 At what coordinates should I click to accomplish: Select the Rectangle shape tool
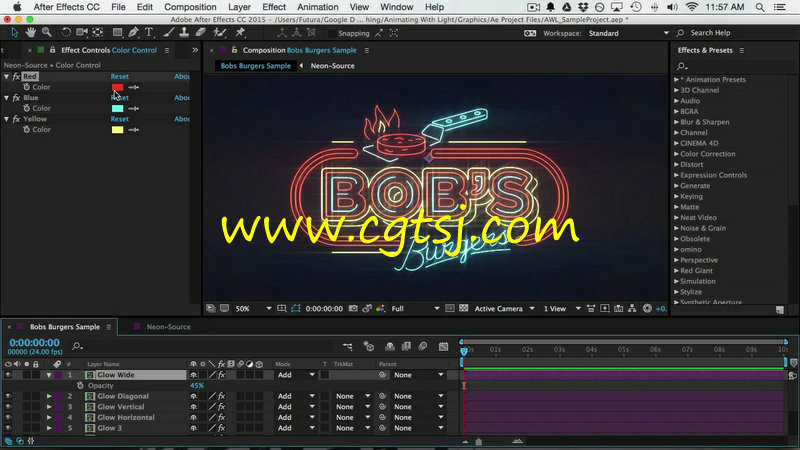[x=117, y=33]
